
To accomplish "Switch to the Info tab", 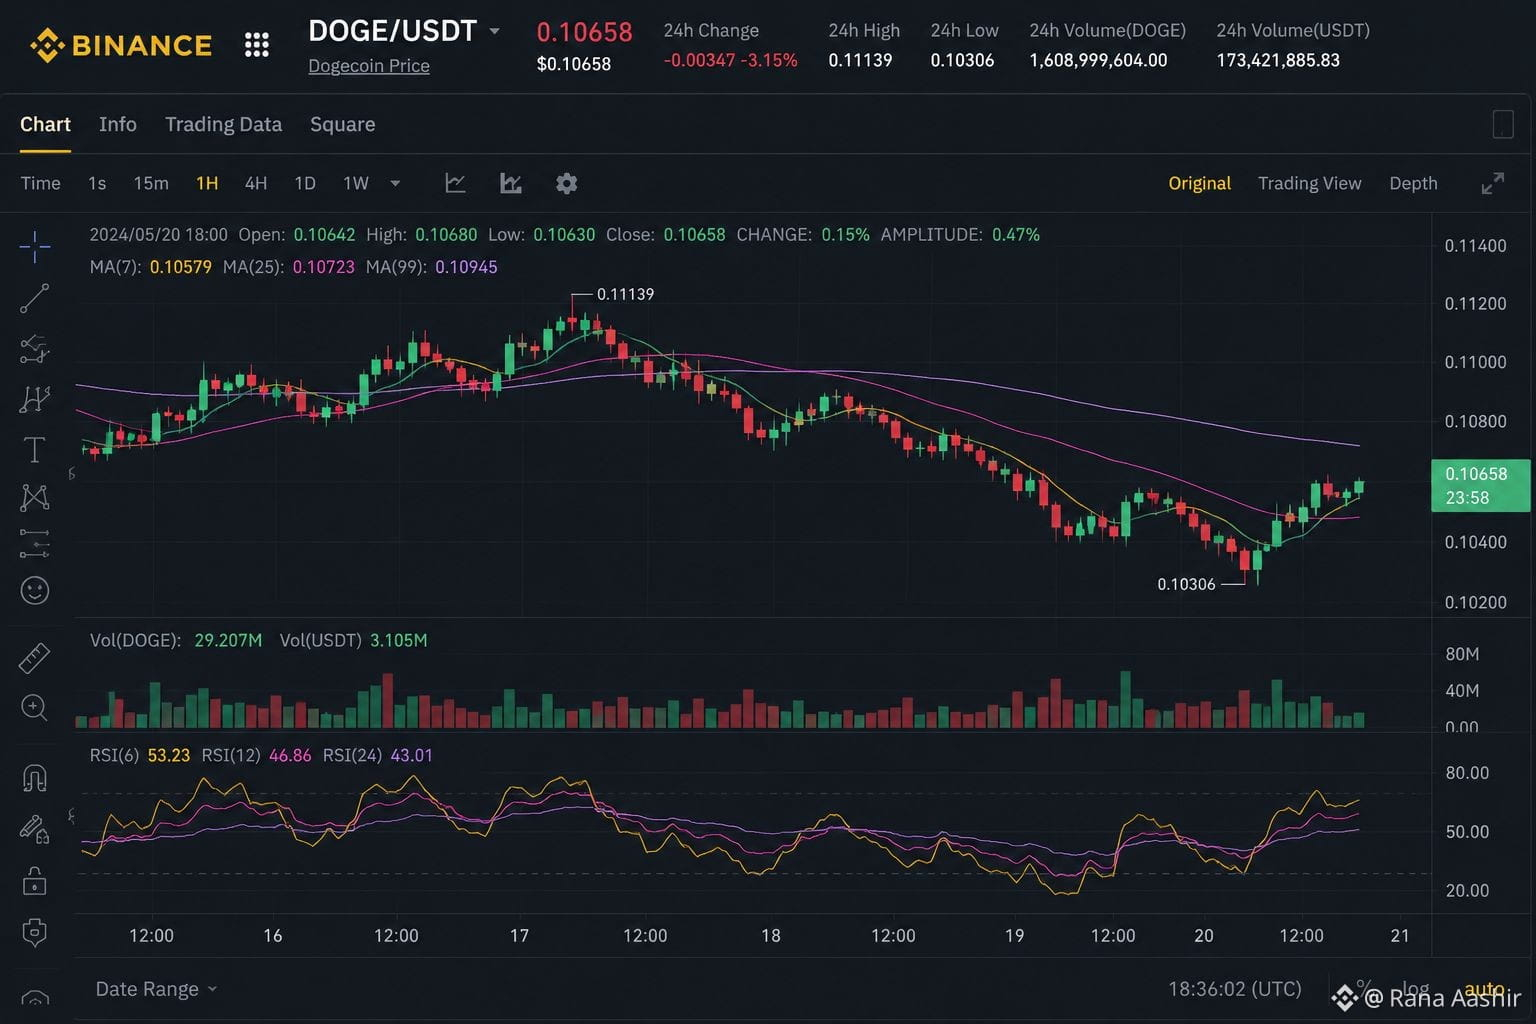I will coord(118,124).
